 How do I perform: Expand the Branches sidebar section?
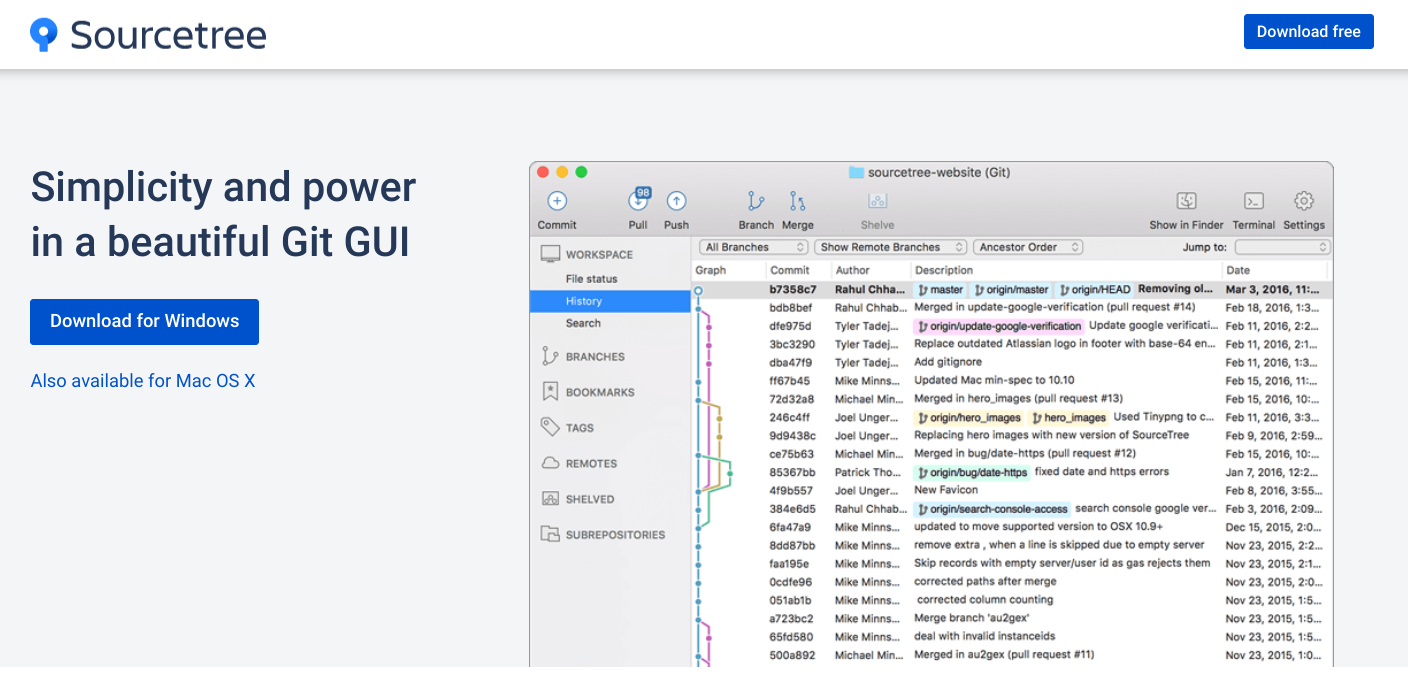tap(594, 357)
